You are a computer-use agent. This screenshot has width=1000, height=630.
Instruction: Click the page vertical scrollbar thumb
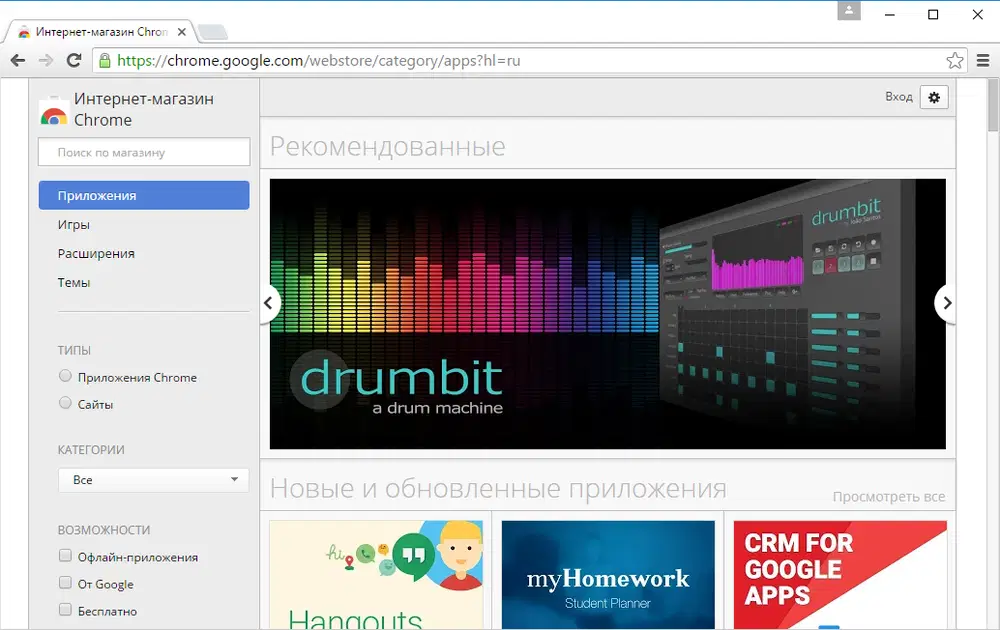click(x=993, y=105)
